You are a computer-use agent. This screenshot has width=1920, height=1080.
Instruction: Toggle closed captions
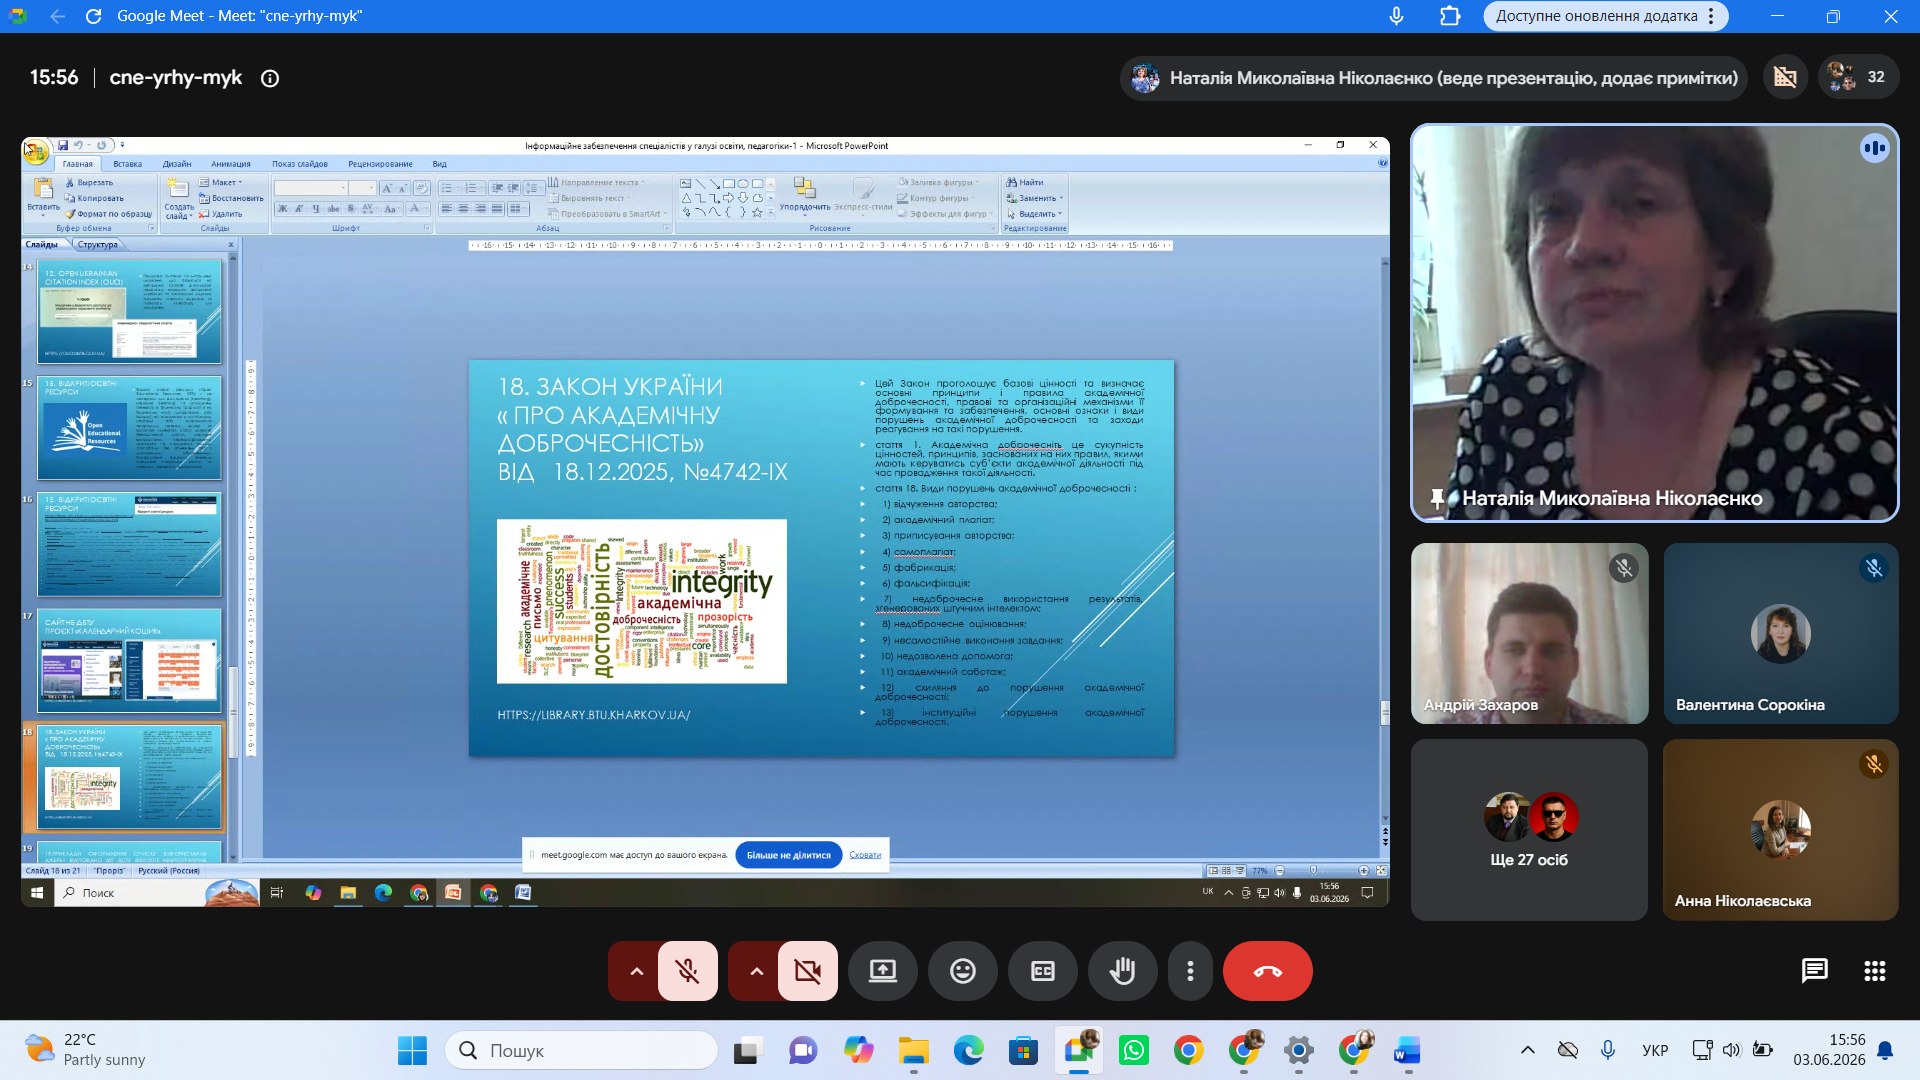tap(1043, 971)
